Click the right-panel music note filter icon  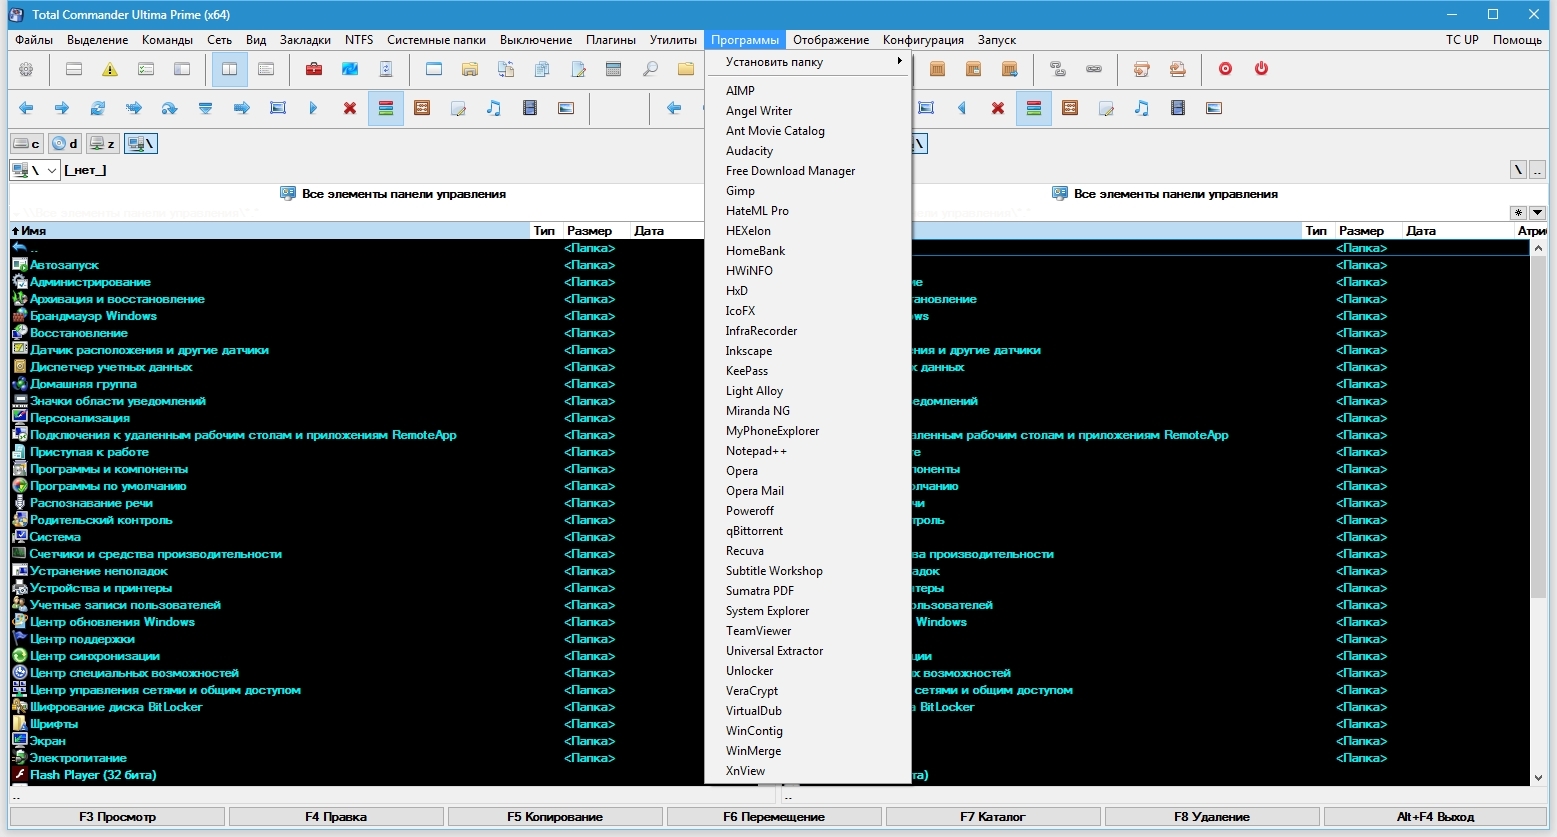(1142, 108)
